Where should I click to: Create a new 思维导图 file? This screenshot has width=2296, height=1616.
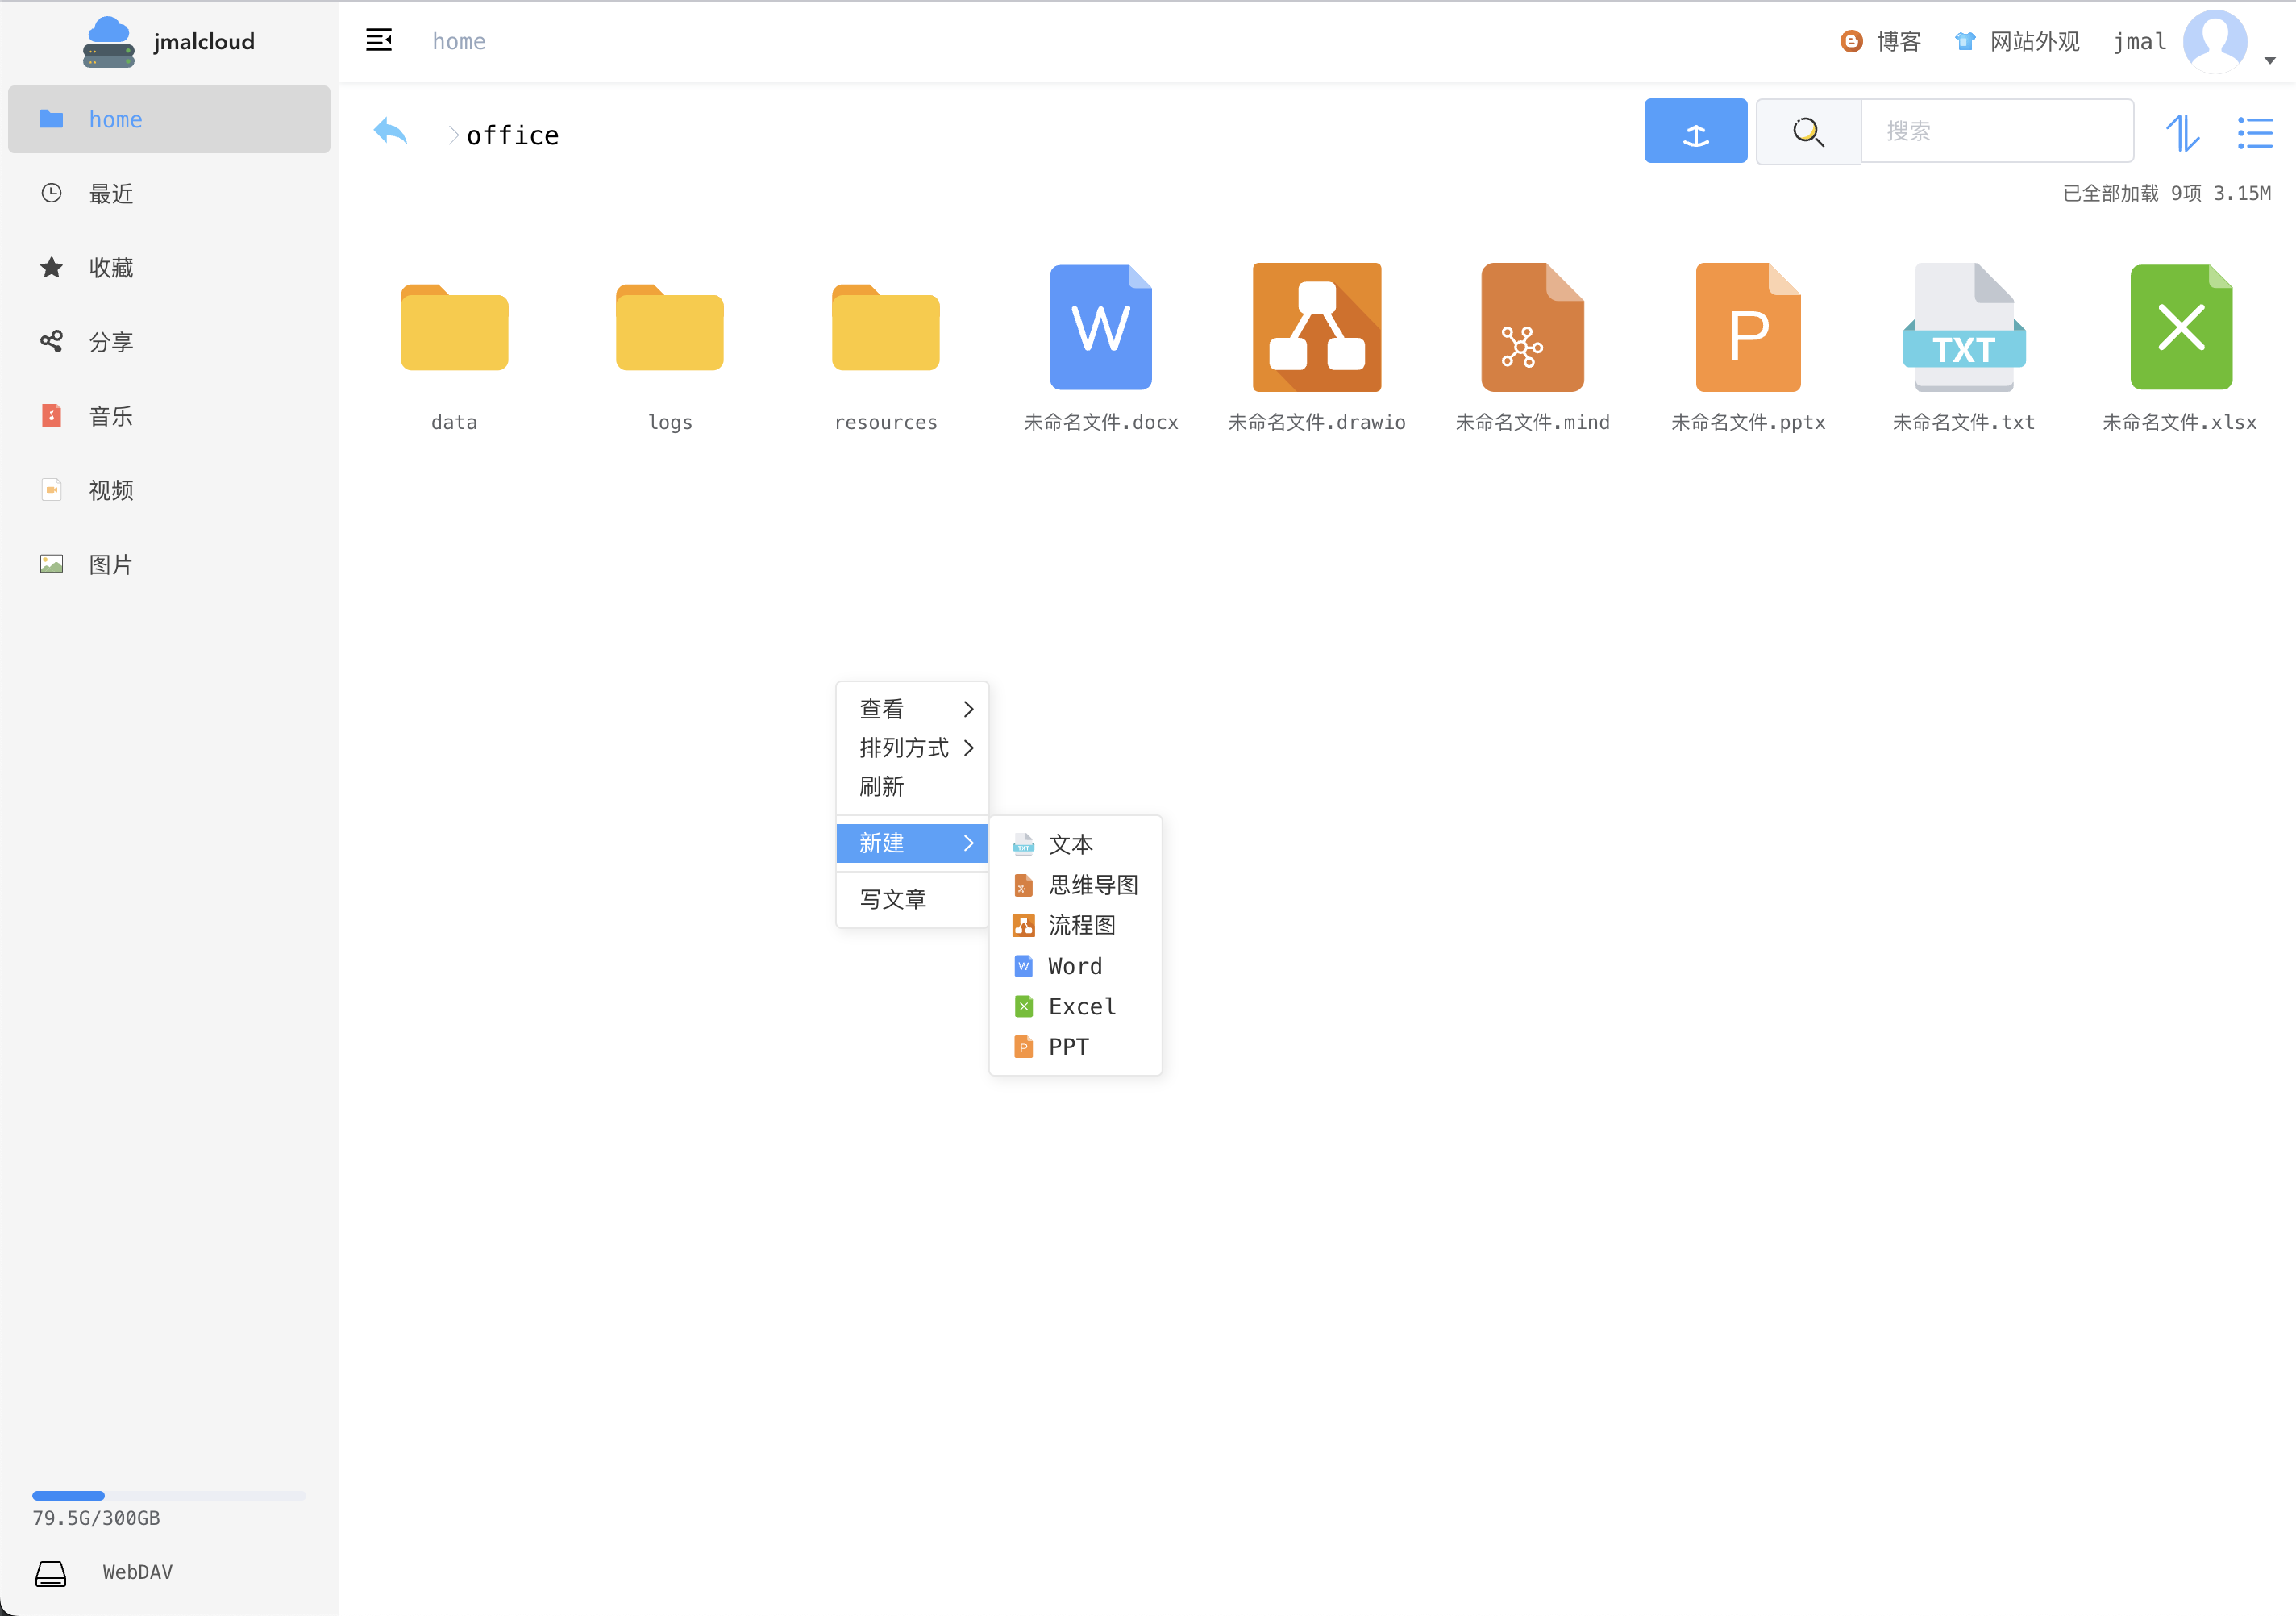click(1091, 885)
